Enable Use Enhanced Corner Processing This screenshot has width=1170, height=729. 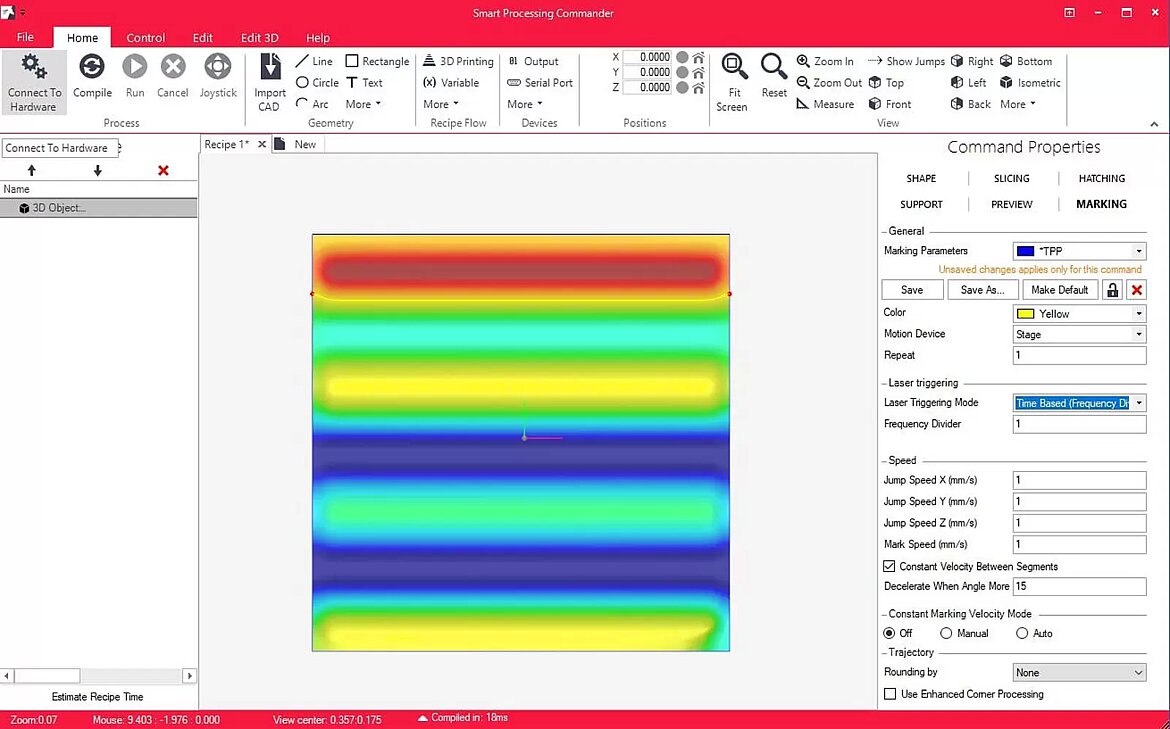point(890,694)
